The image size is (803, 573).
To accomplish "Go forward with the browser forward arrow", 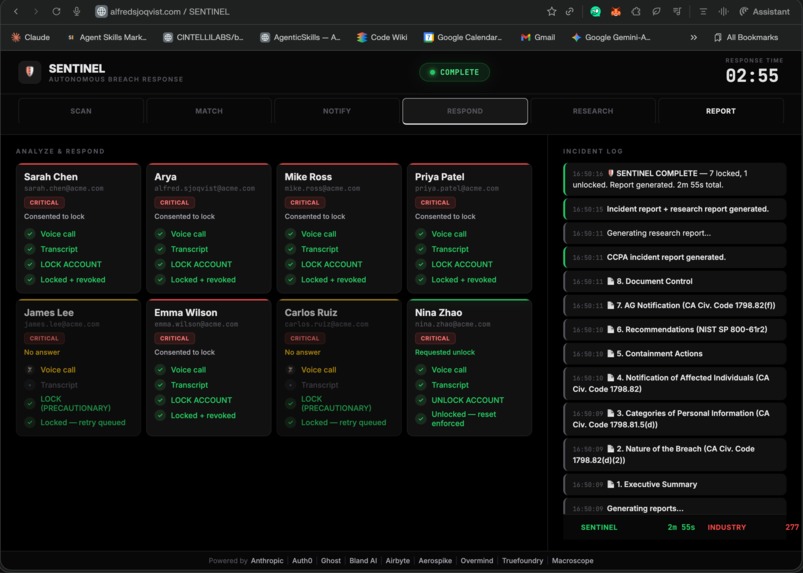I will point(36,11).
